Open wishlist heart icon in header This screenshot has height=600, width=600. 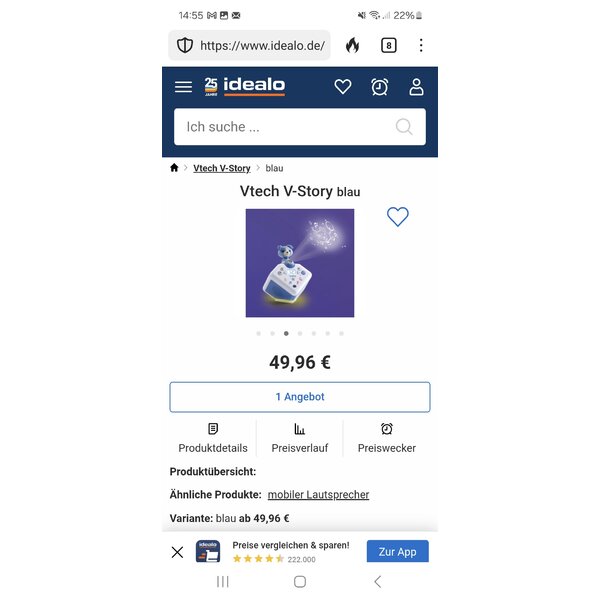click(342, 86)
